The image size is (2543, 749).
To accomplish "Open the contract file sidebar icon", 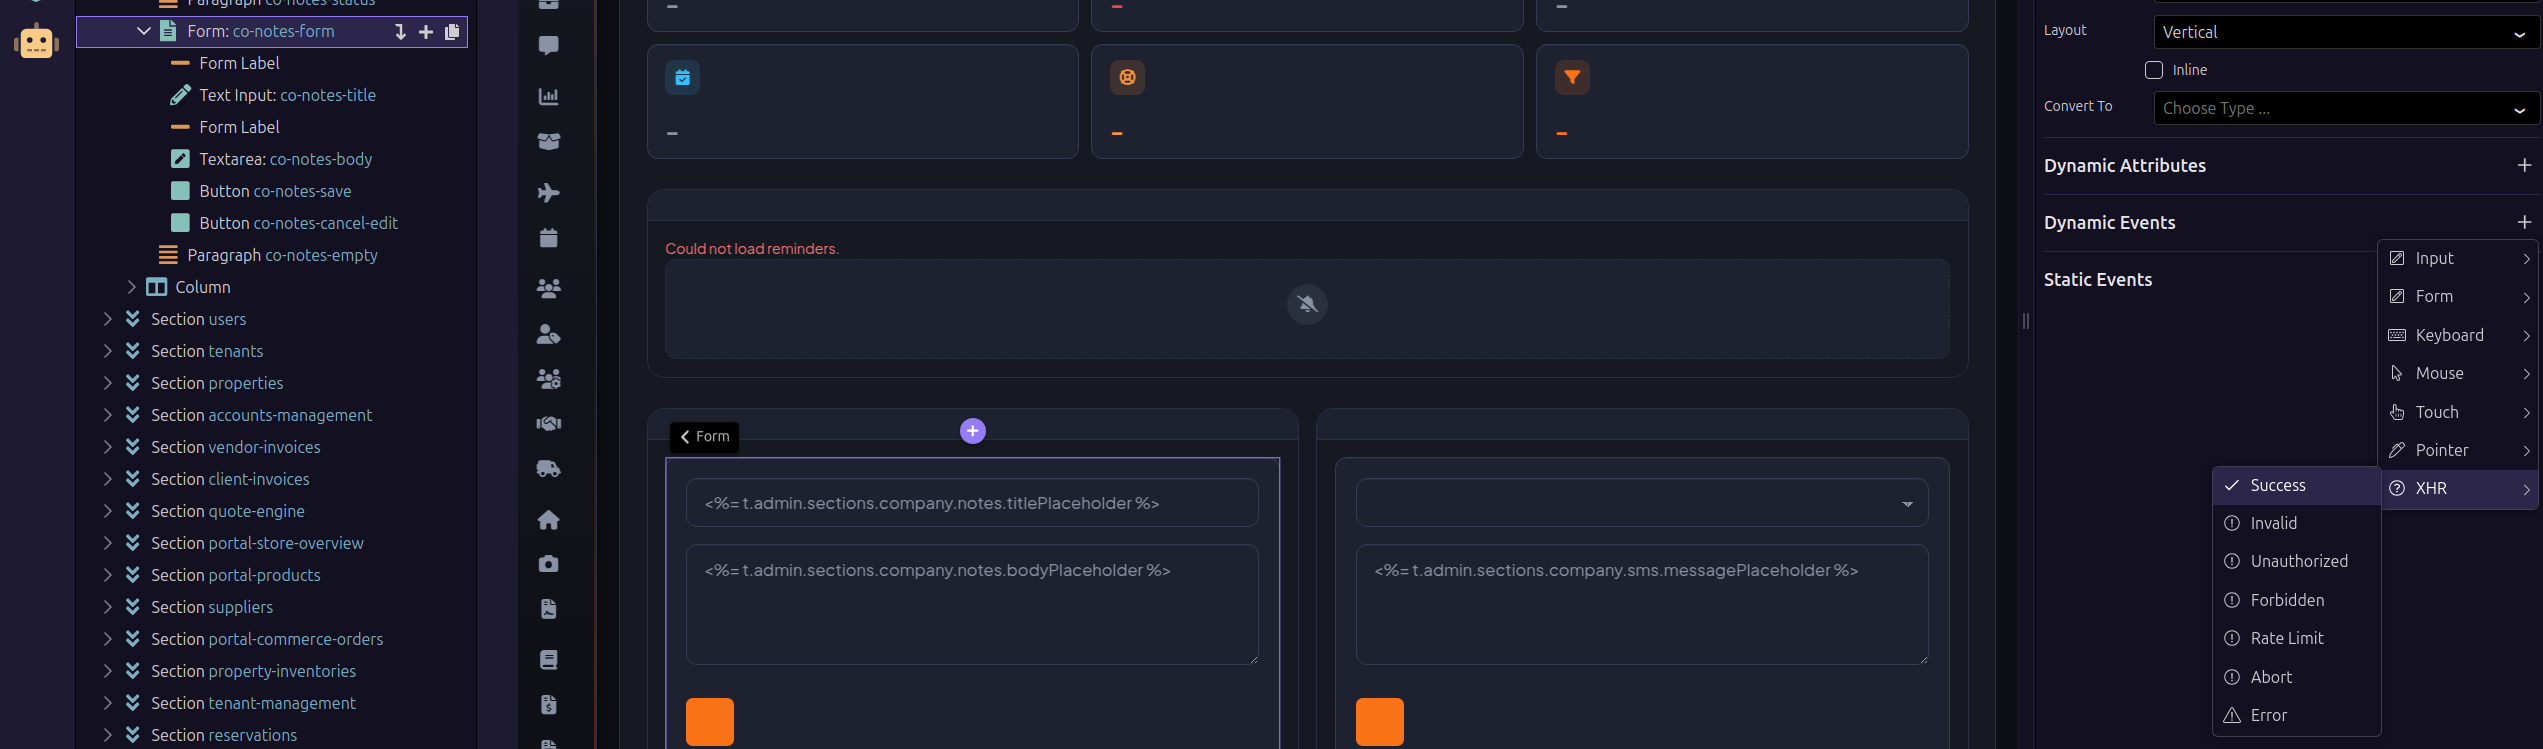I will tap(548, 609).
